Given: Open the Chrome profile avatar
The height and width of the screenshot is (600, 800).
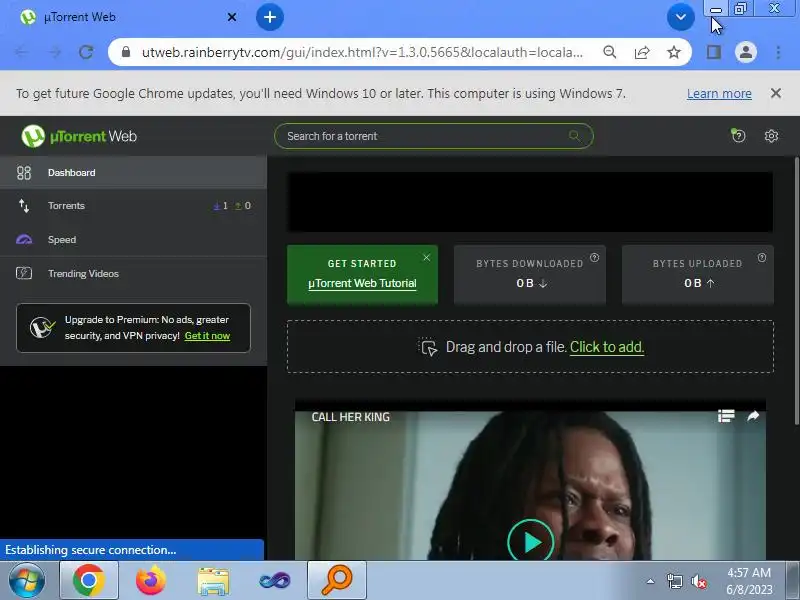Looking at the screenshot, I should point(745,52).
